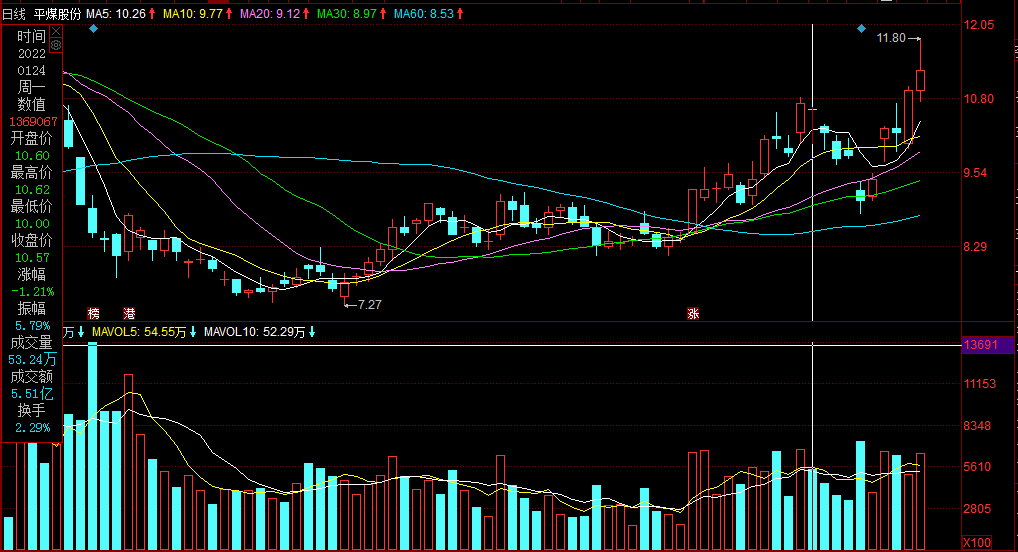Click the right blue diamond marker
Screen dimensions: 1018x552
coord(861,29)
